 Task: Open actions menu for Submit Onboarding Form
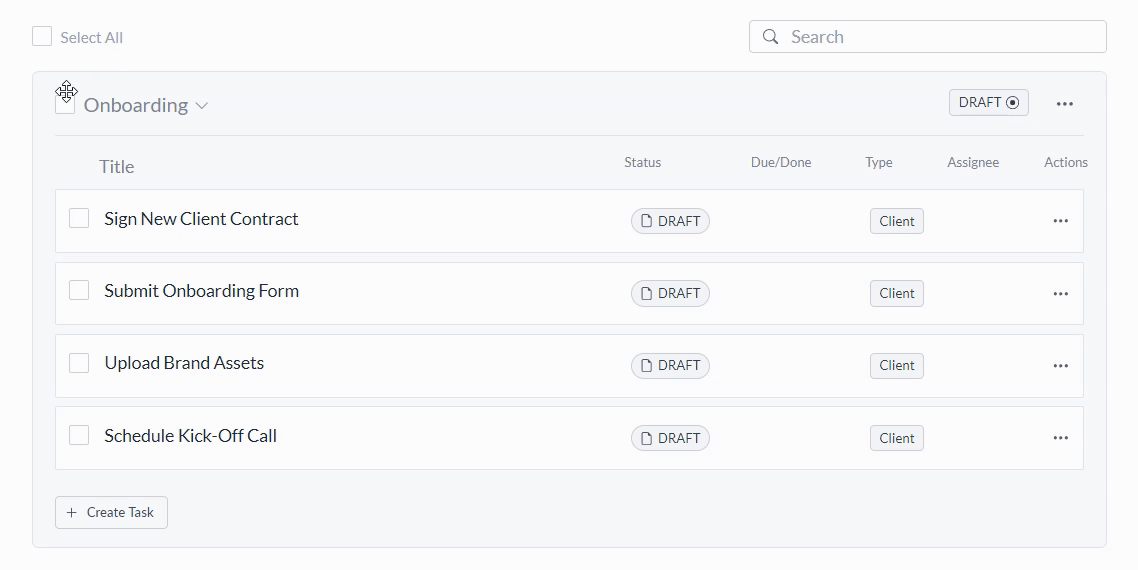coord(1060,294)
